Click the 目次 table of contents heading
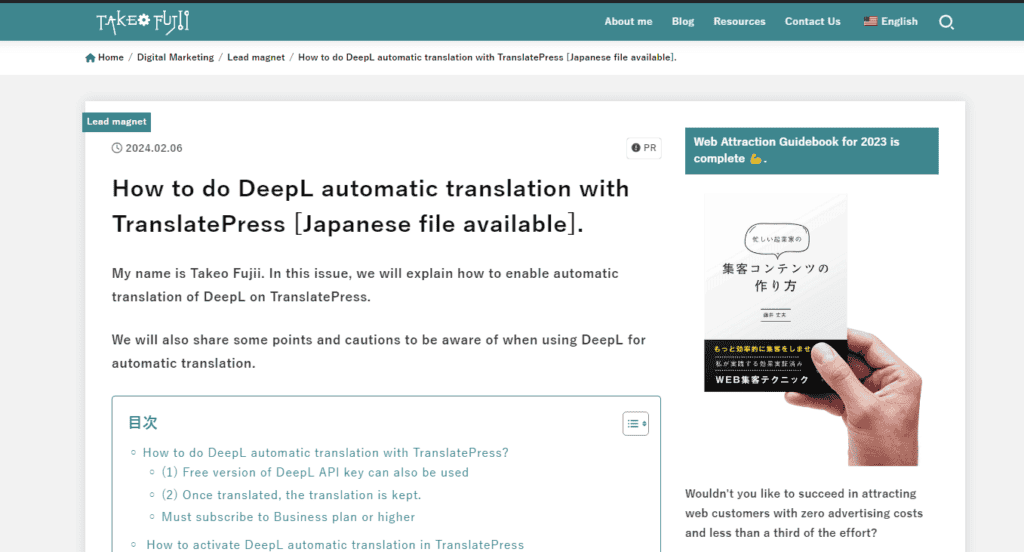 142,423
